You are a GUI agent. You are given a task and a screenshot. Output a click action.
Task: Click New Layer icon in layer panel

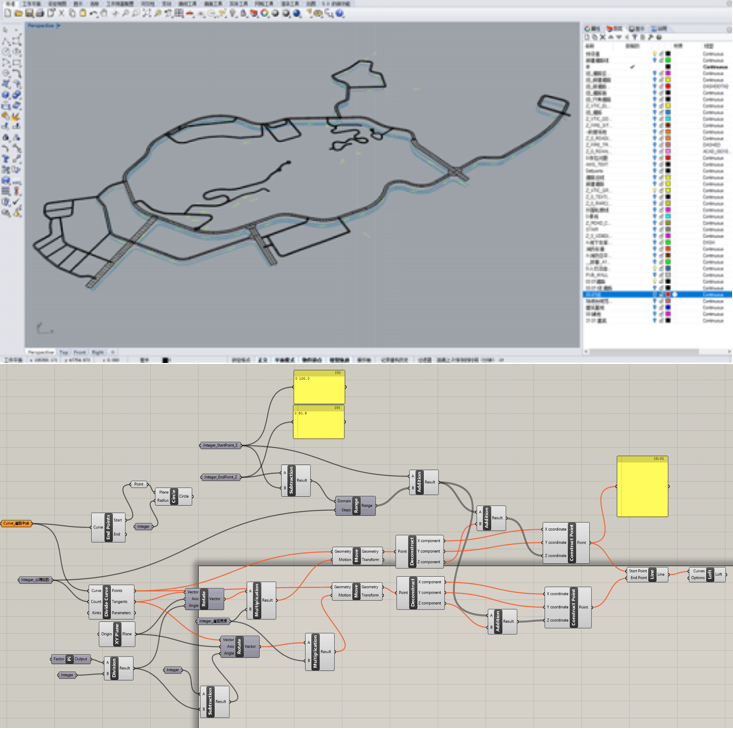(587, 37)
